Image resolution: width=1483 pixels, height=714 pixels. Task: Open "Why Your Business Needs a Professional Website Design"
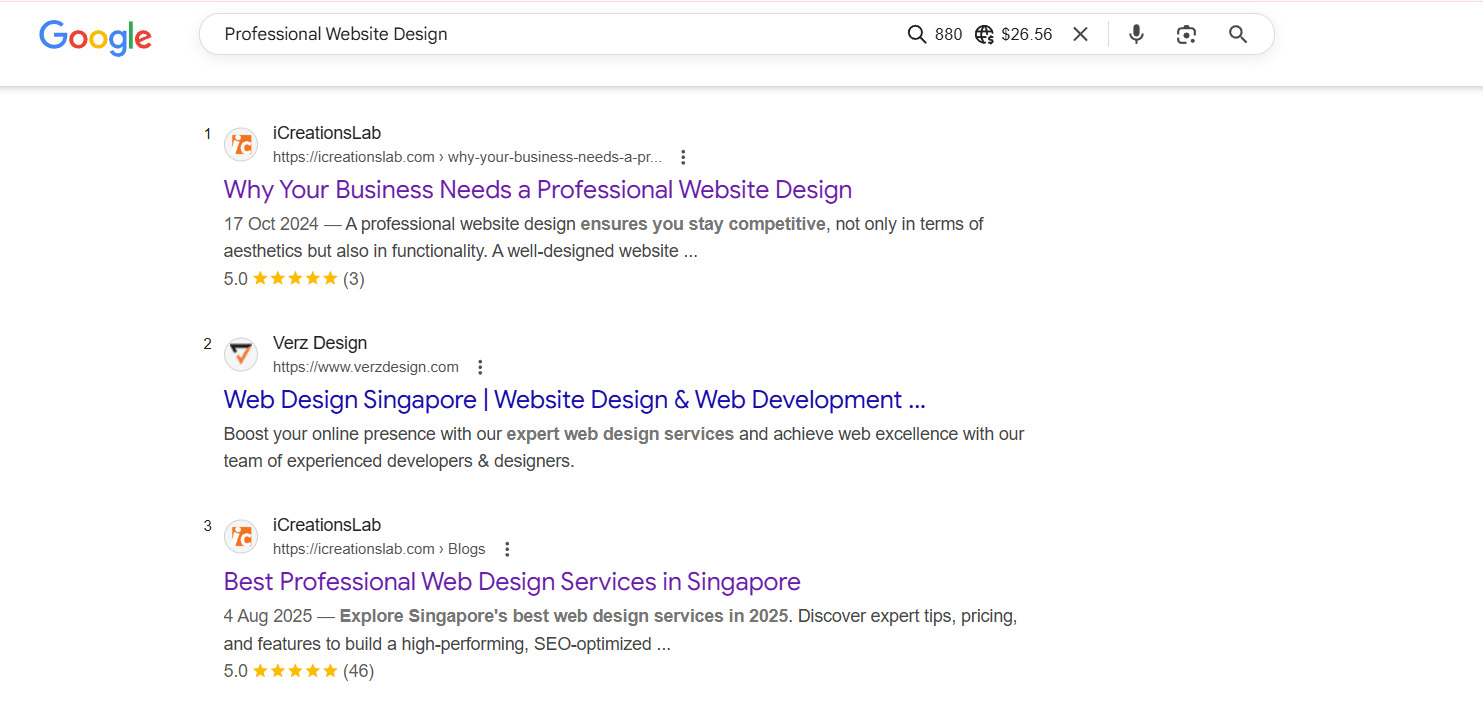tap(537, 190)
